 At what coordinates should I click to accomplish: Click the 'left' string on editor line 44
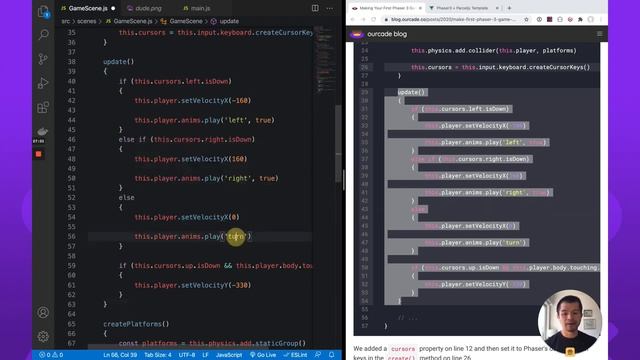pos(236,120)
